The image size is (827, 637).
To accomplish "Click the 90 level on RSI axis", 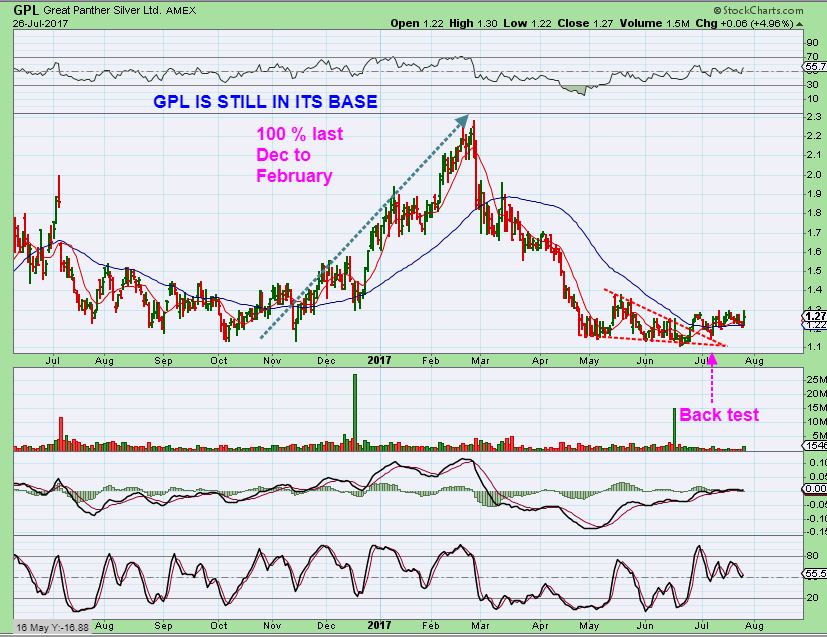I will (812, 43).
